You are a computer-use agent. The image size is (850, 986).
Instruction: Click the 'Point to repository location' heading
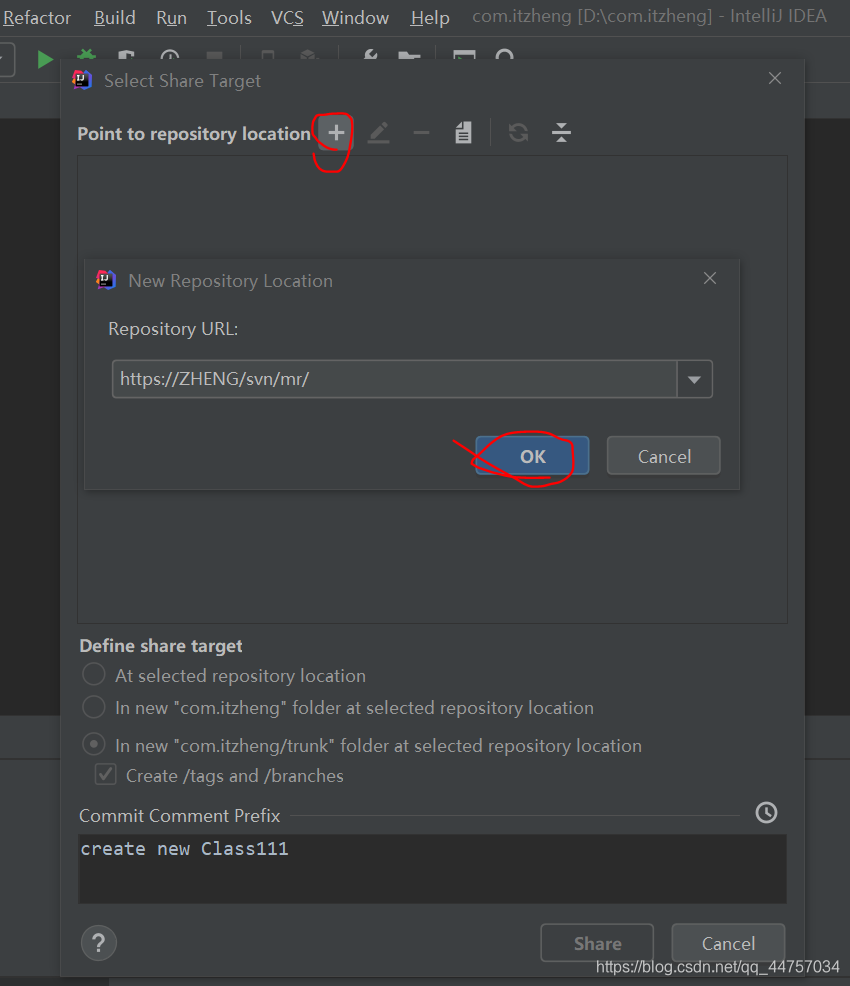click(194, 134)
